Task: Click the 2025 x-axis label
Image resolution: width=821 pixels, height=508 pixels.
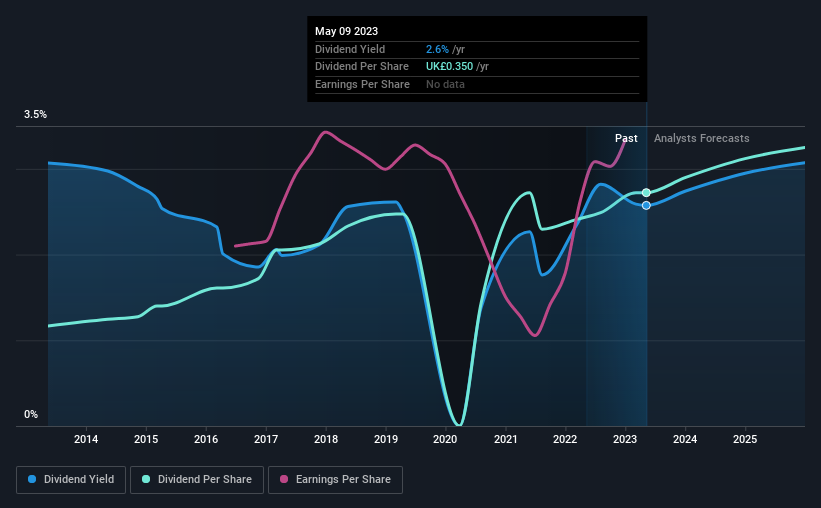Action: click(x=745, y=439)
